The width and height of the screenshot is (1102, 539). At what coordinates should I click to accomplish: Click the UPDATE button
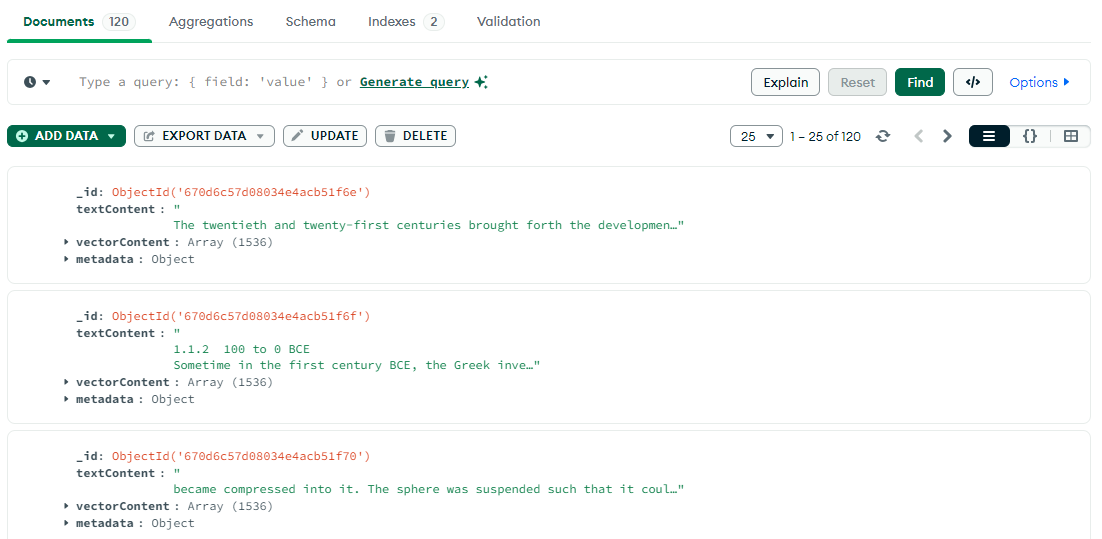(325, 136)
